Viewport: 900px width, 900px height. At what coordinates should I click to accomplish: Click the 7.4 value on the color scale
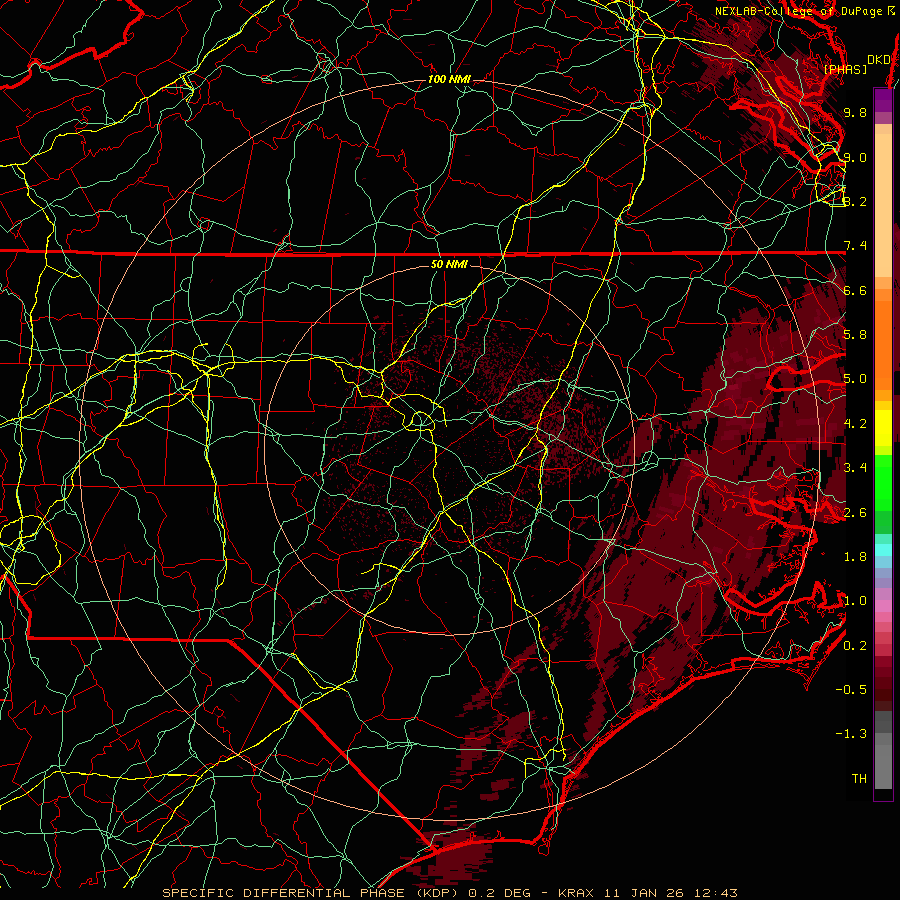855,246
